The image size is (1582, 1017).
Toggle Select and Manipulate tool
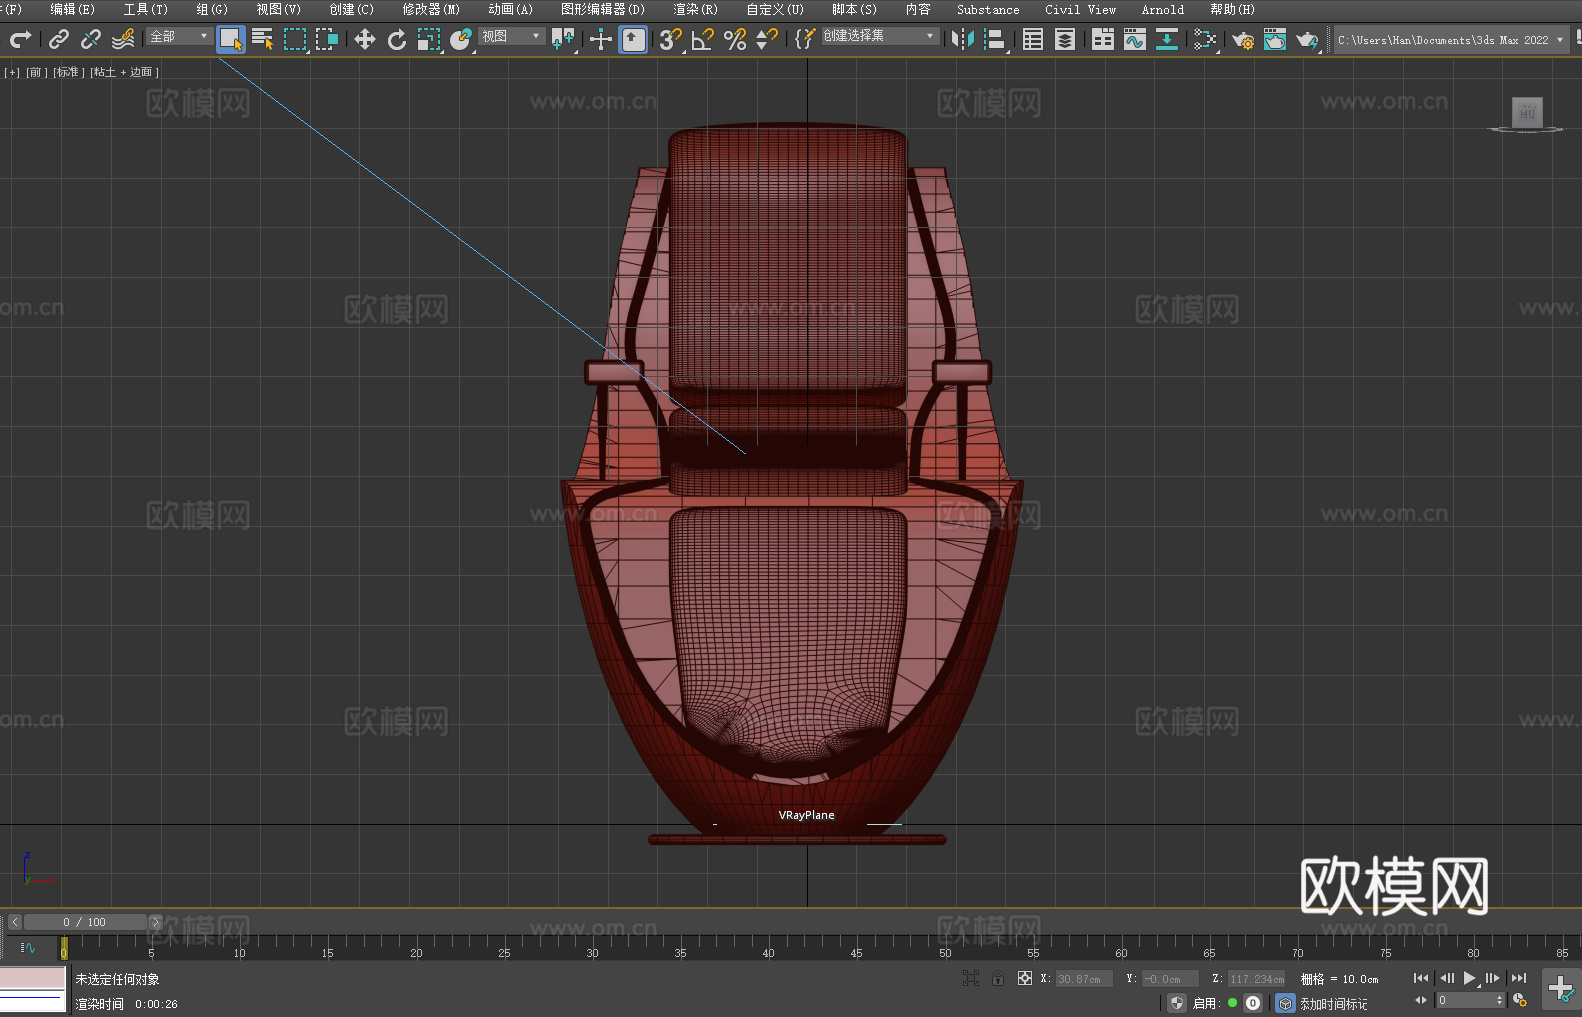(601, 39)
